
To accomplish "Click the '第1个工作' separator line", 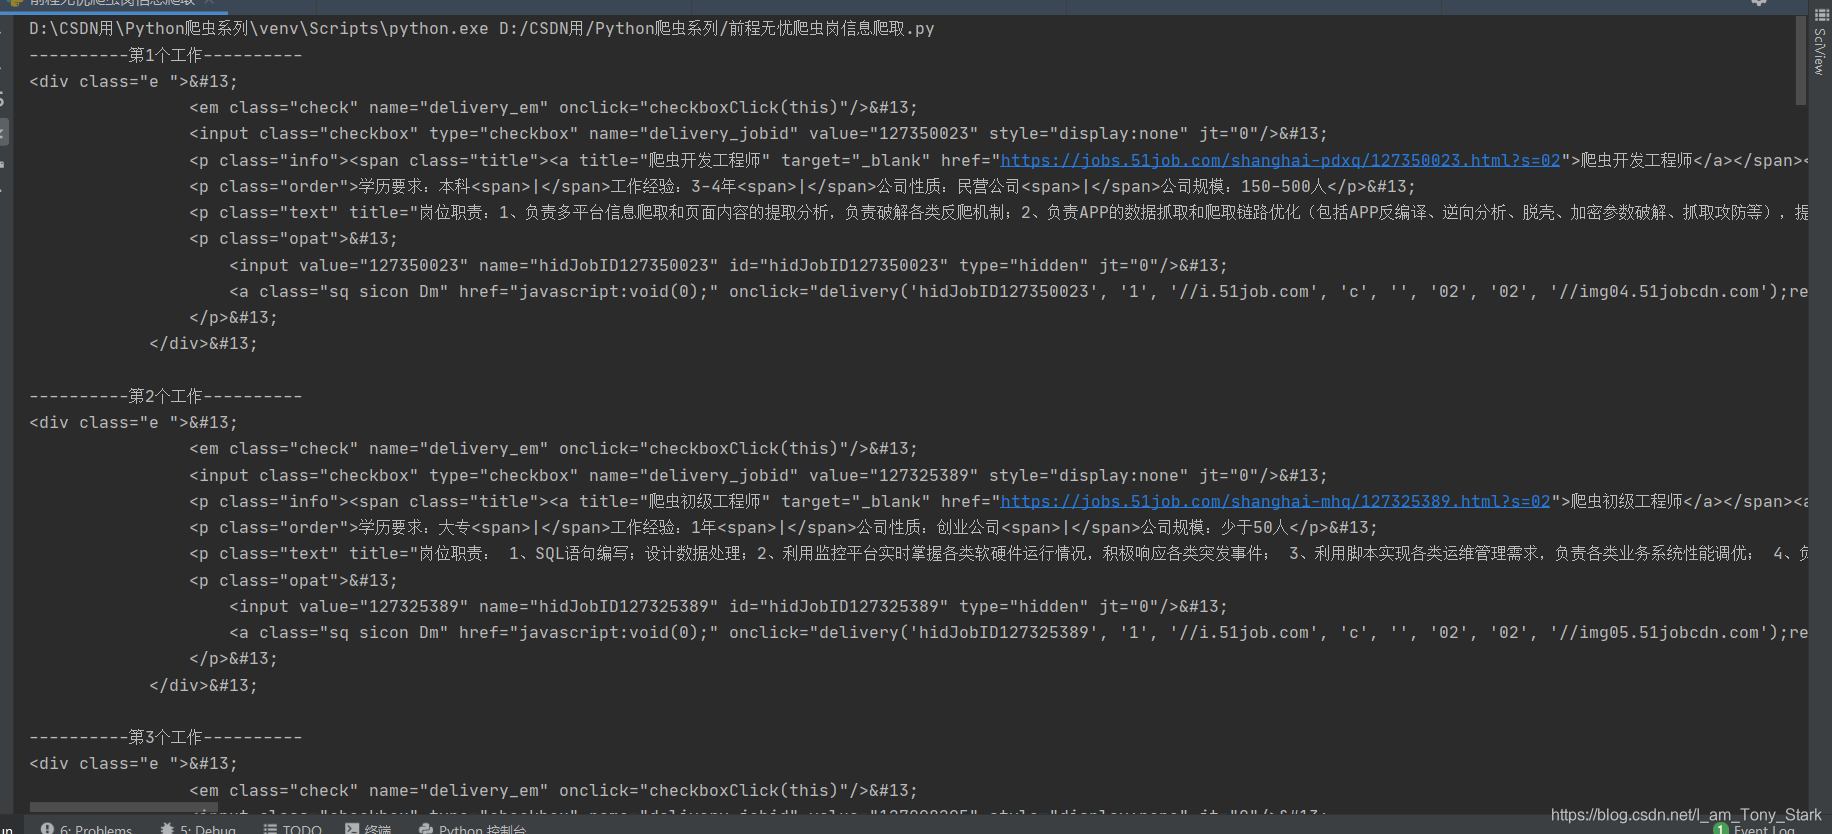I will [166, 55].
